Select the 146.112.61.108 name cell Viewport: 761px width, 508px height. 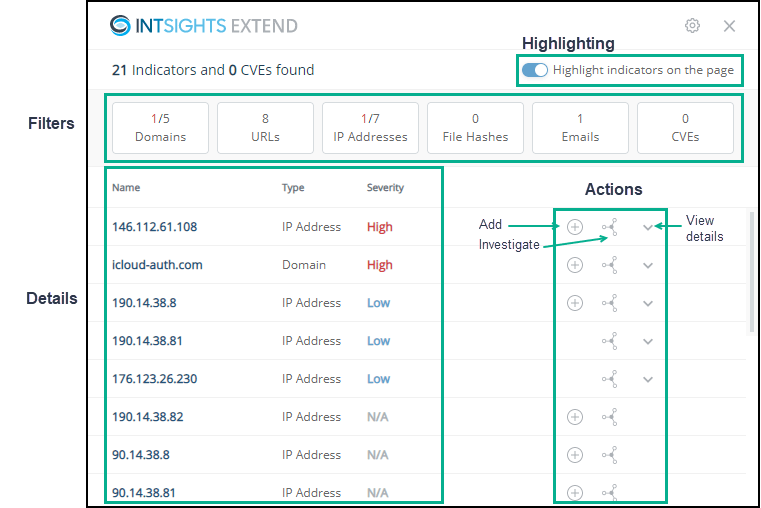[154, 227]
